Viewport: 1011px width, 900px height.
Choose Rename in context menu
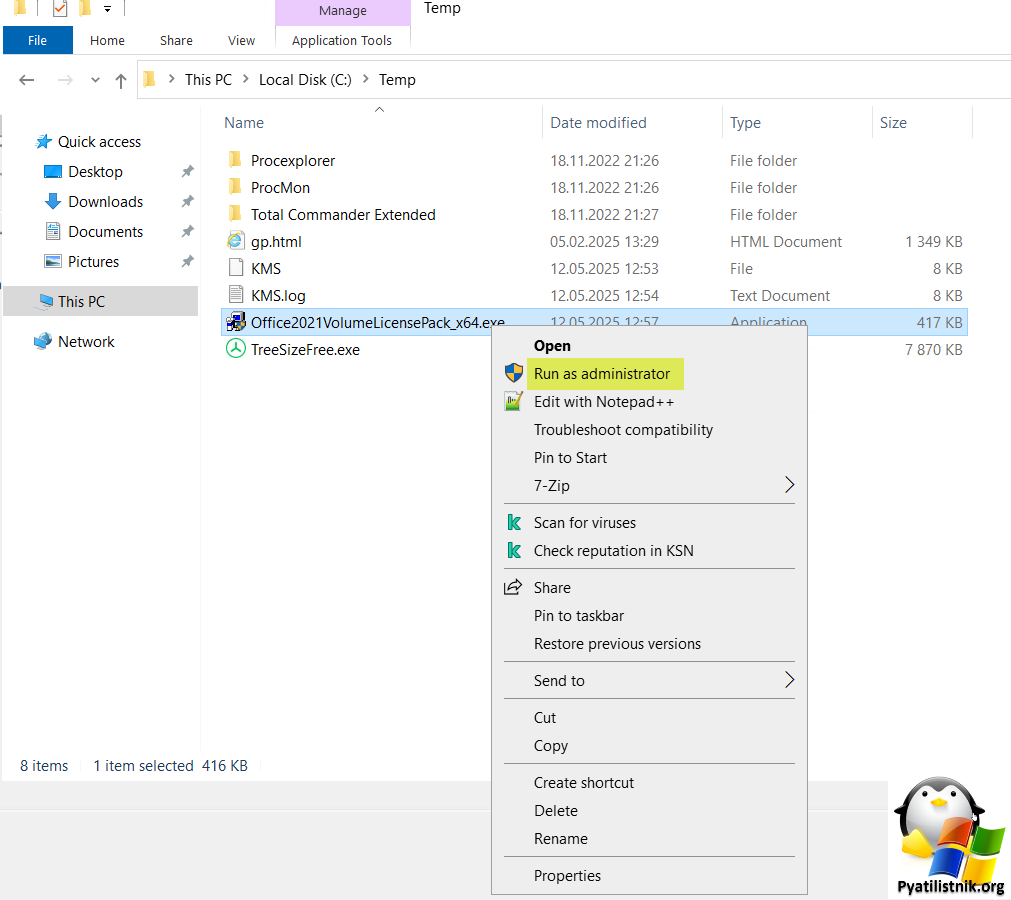coord(649,839)
